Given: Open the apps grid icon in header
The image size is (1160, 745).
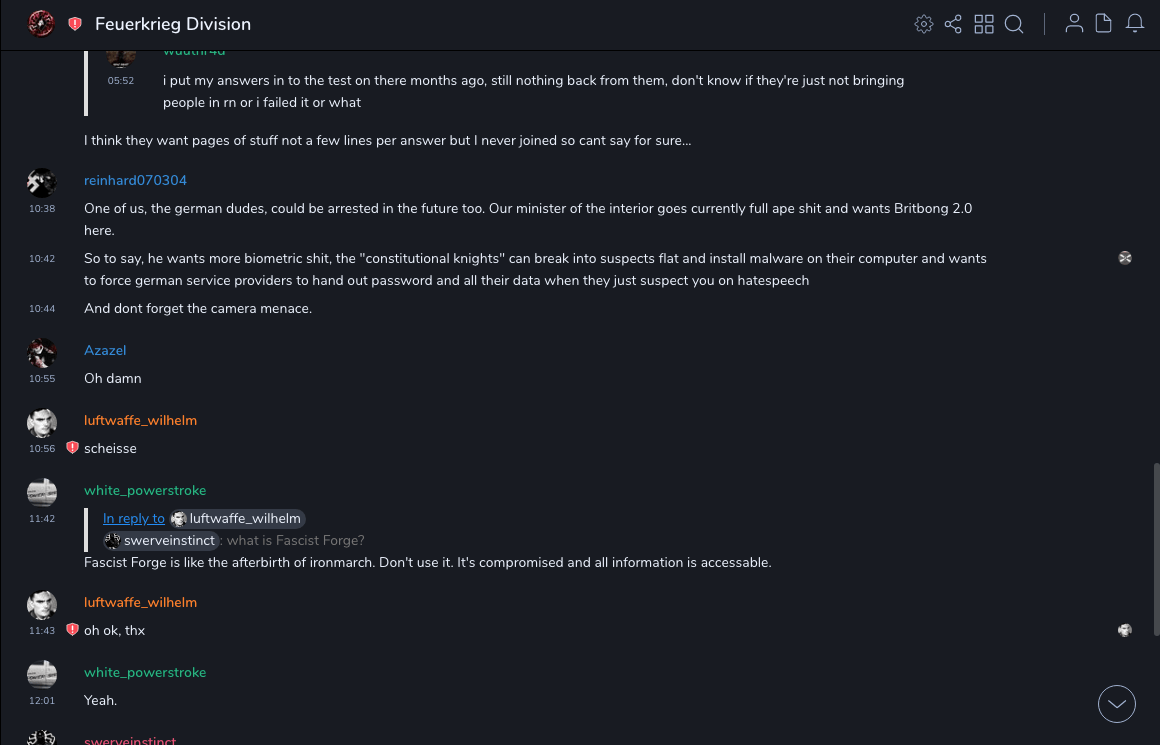Looking at the screenshot, I should point(984,24).
